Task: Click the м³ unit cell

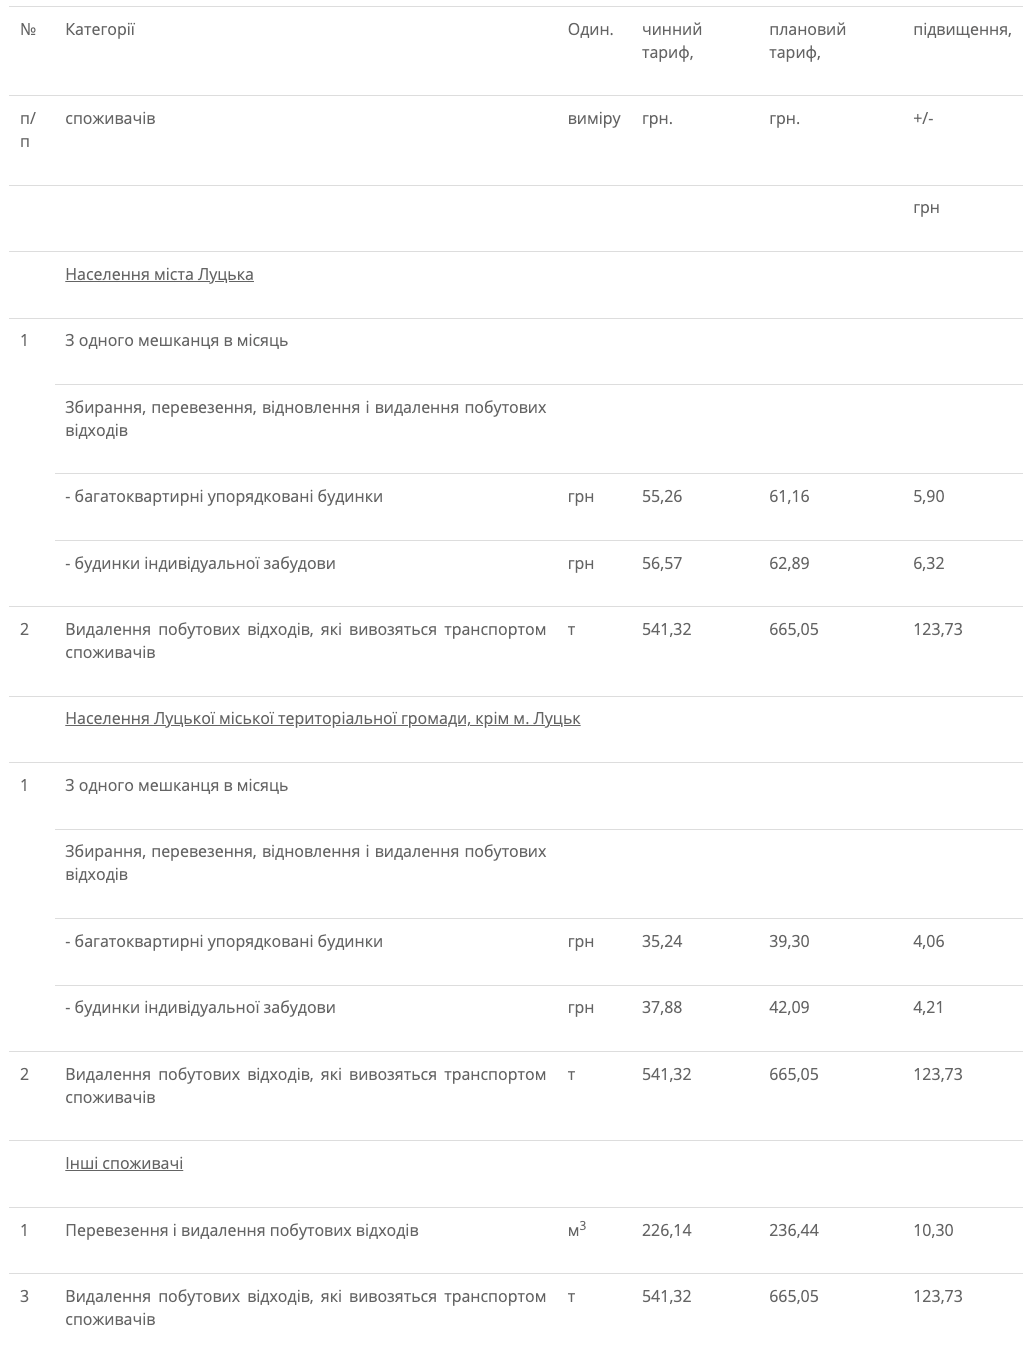Action: point(577,1229)
